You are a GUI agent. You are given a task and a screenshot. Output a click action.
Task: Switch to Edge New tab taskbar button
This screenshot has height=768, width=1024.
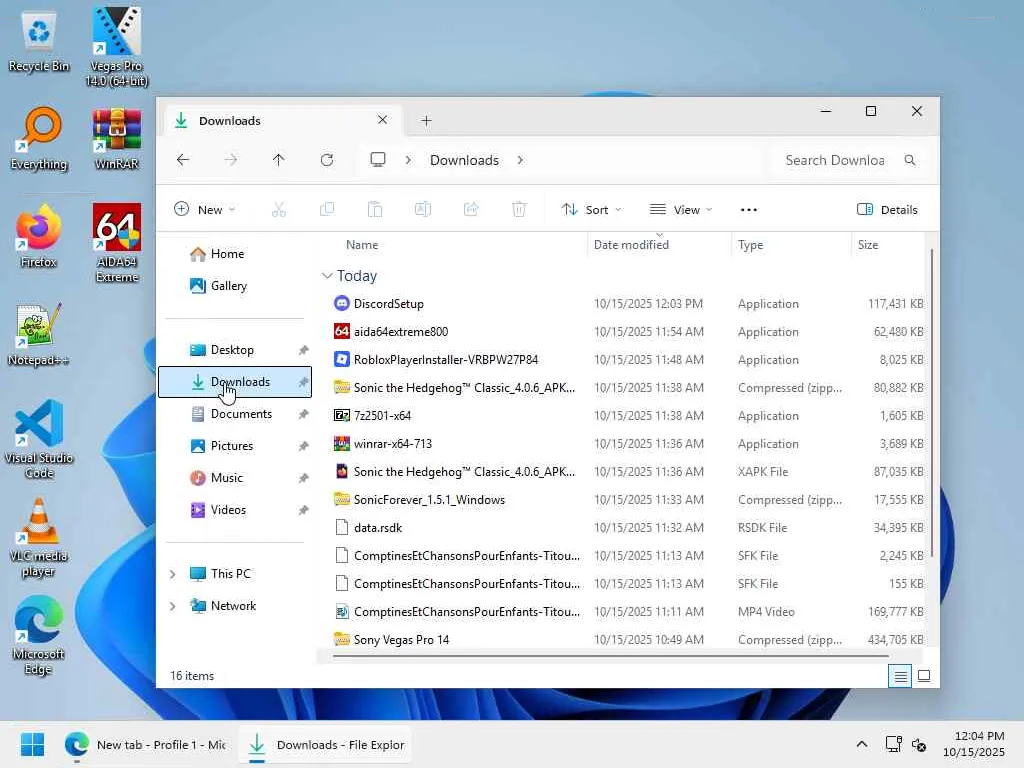tap(145, 744)
